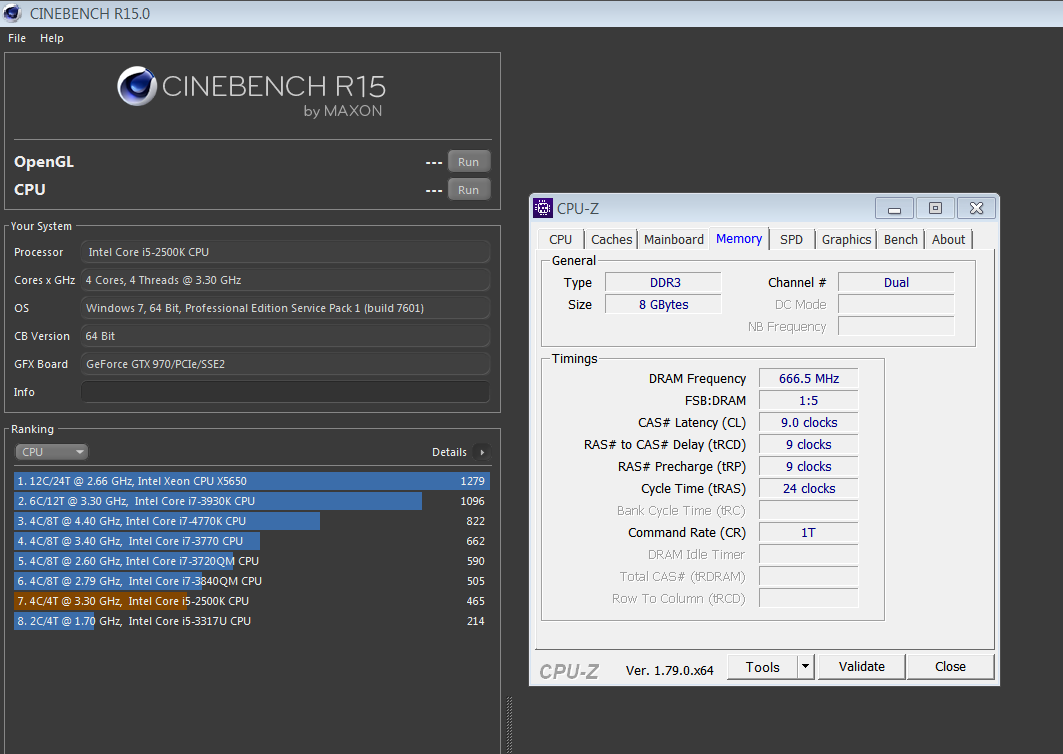Run the OpenGL benchmark
1063x754 pixels.
pyautogui.click(x=468, y=162)
